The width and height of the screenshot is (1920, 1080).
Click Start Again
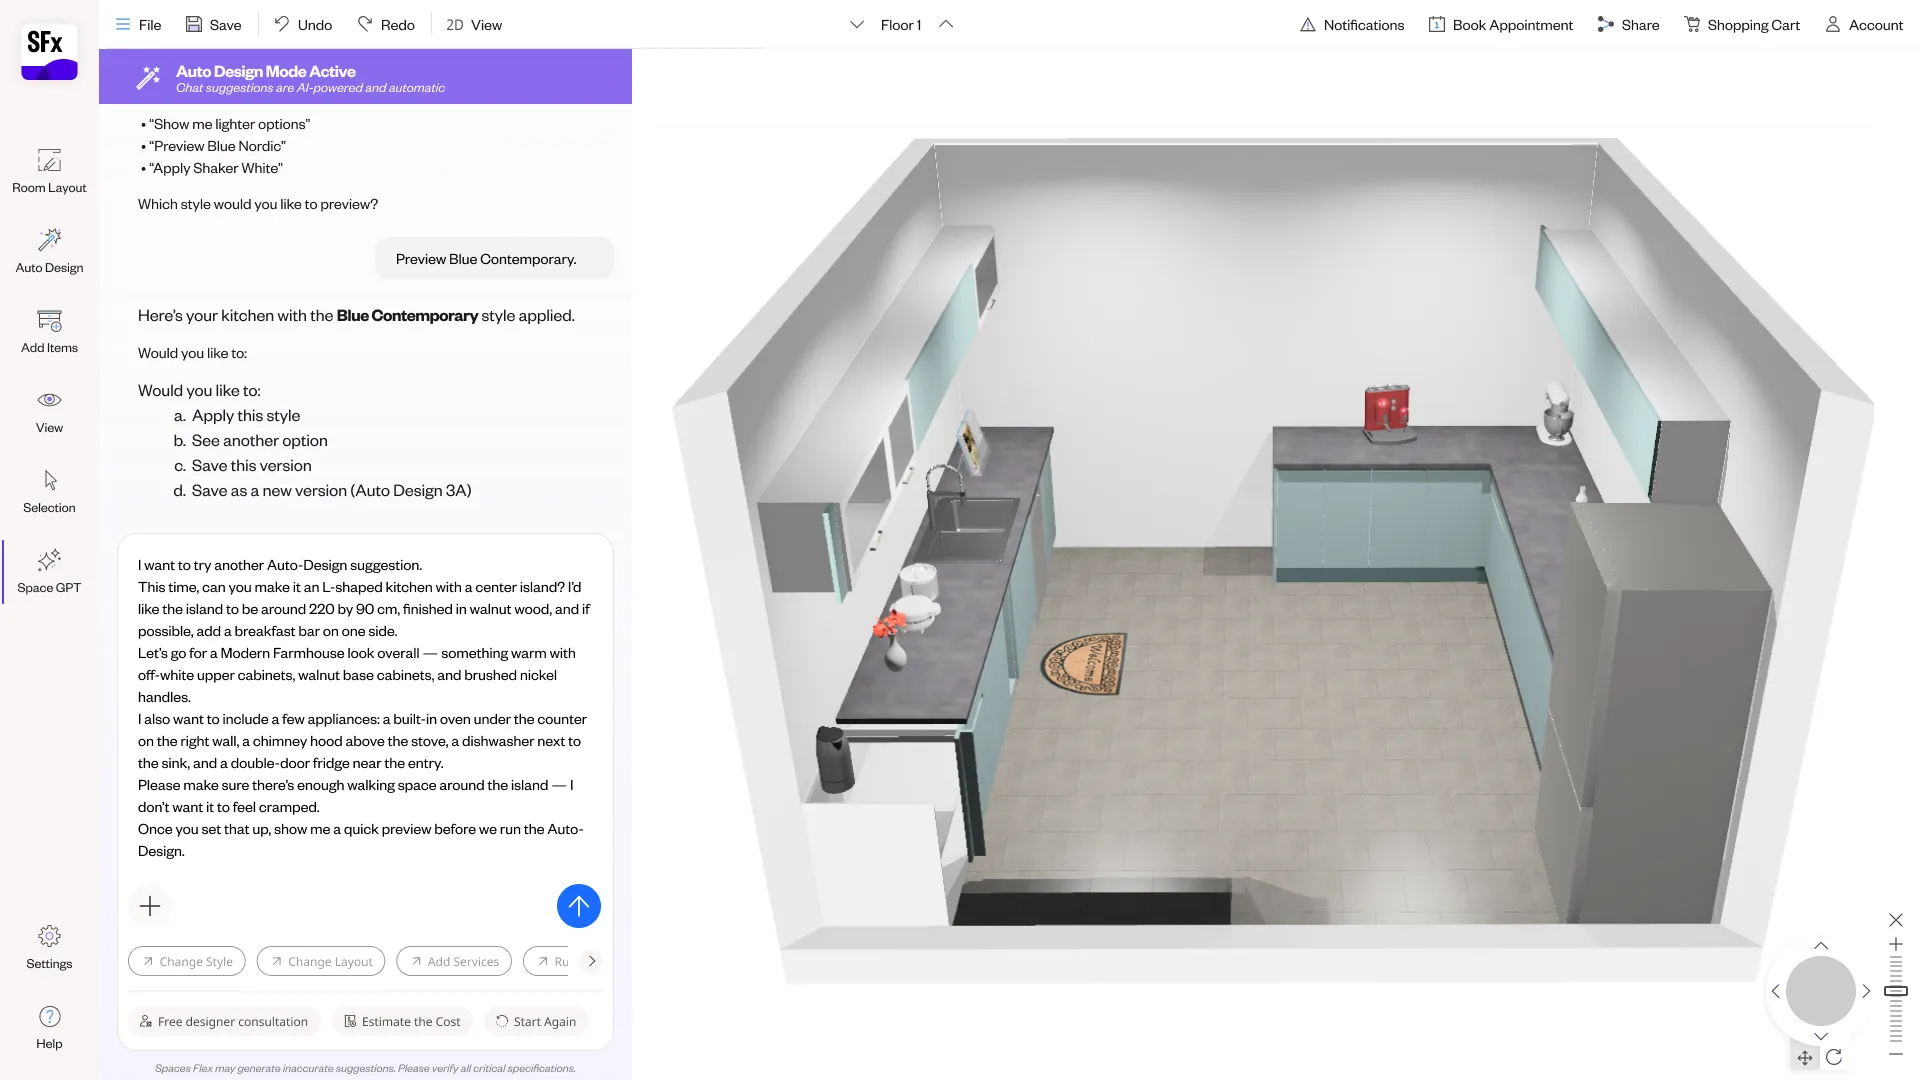click(x=537, y=1021)
